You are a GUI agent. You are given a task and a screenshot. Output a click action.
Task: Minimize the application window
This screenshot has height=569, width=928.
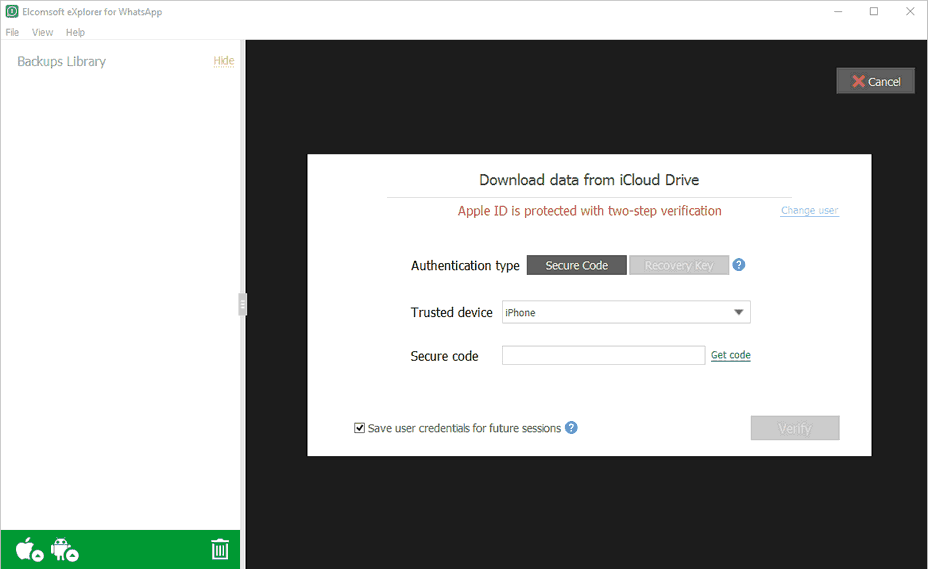pyautogui.click(x=838, y=11)
